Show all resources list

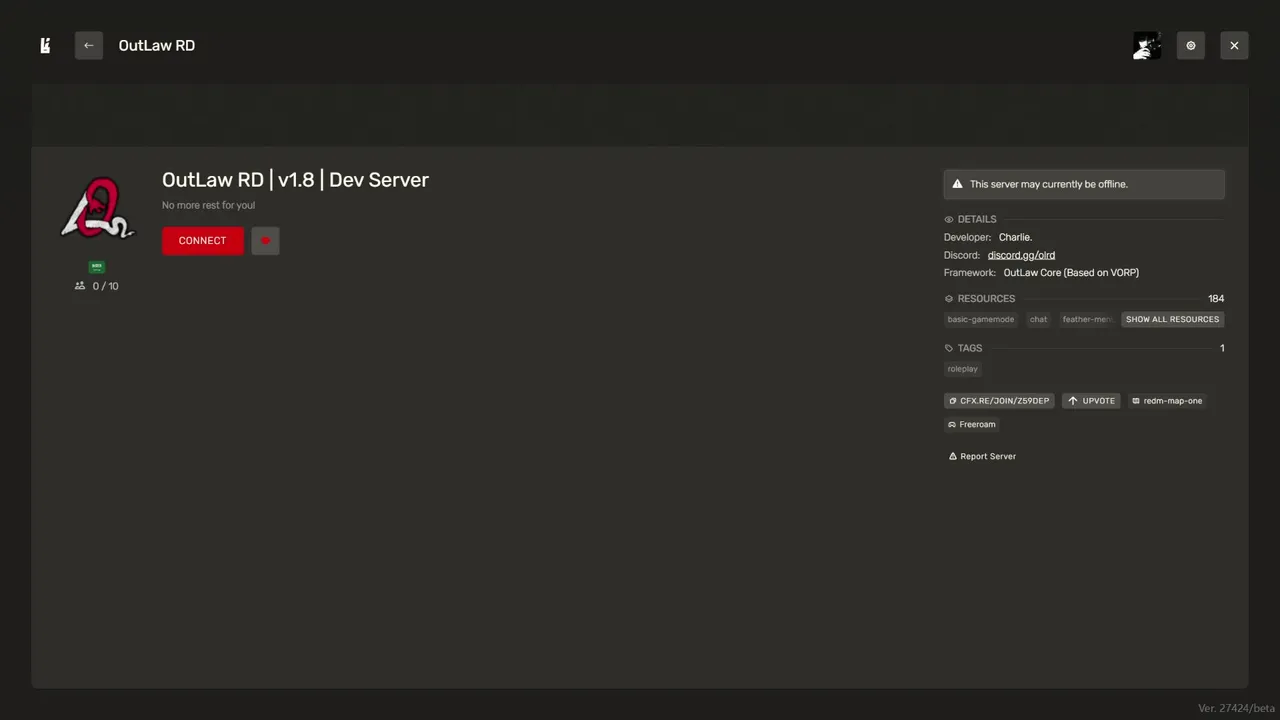click(x=1172, y=319)
